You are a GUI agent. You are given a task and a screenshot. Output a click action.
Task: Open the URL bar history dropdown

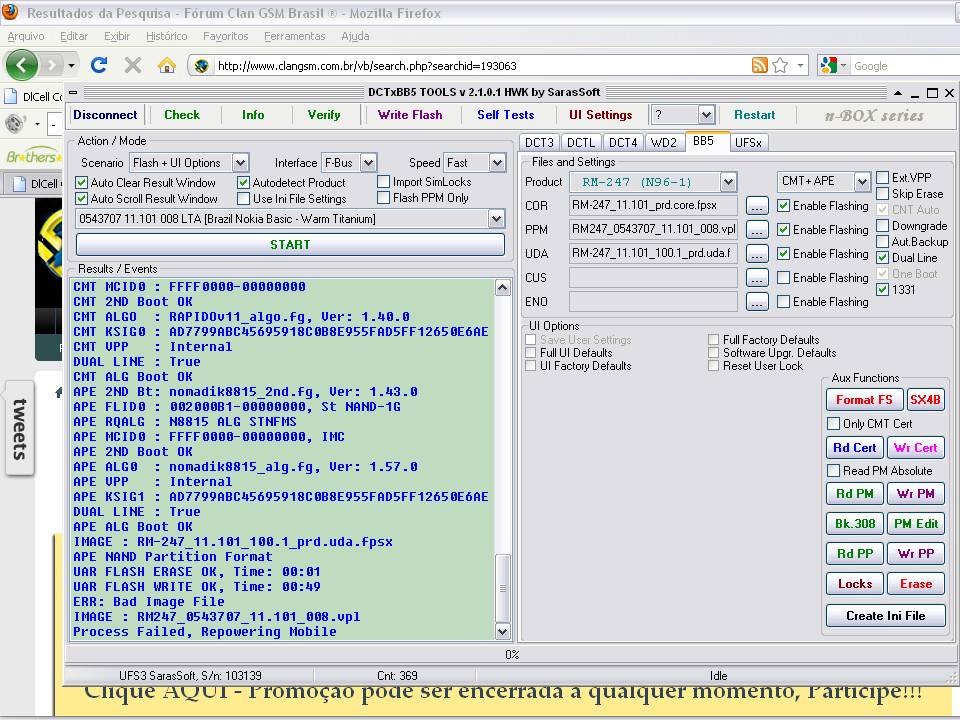tap(800, 65)
